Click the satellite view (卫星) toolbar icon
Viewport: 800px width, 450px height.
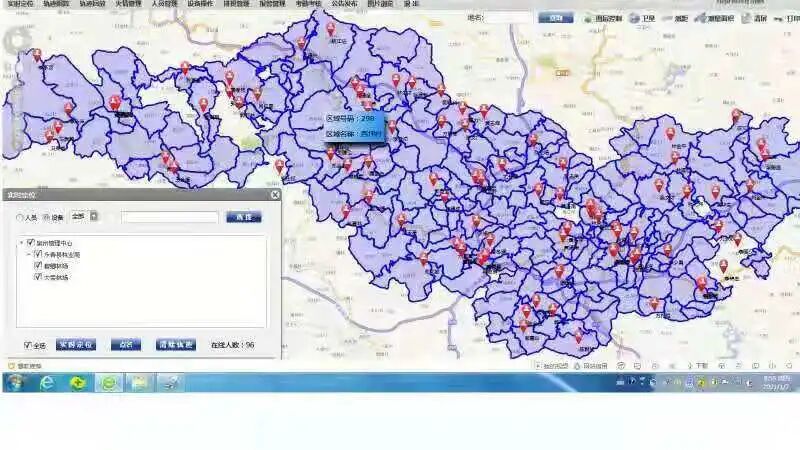642,19
